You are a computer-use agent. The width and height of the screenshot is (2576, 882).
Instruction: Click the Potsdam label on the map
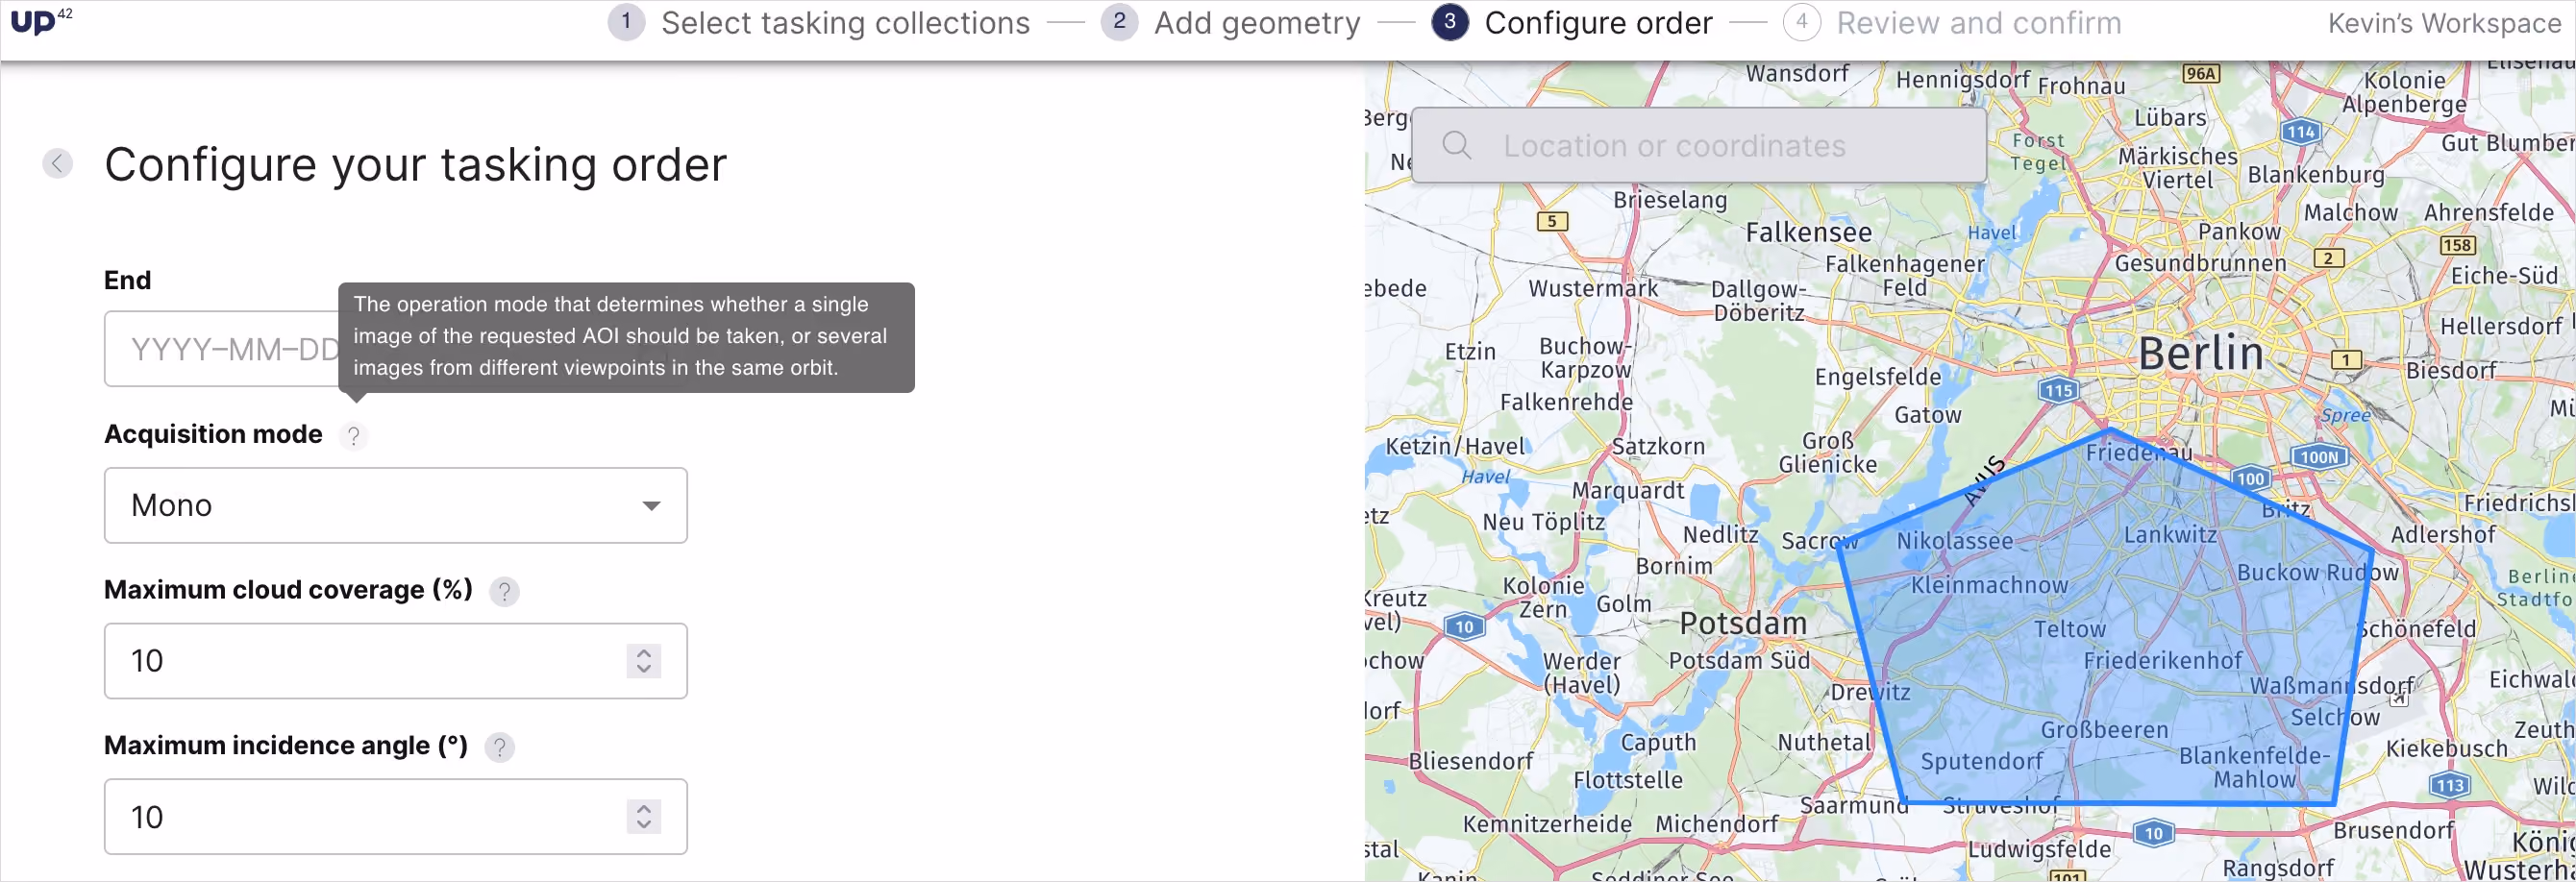(1743, 623)
